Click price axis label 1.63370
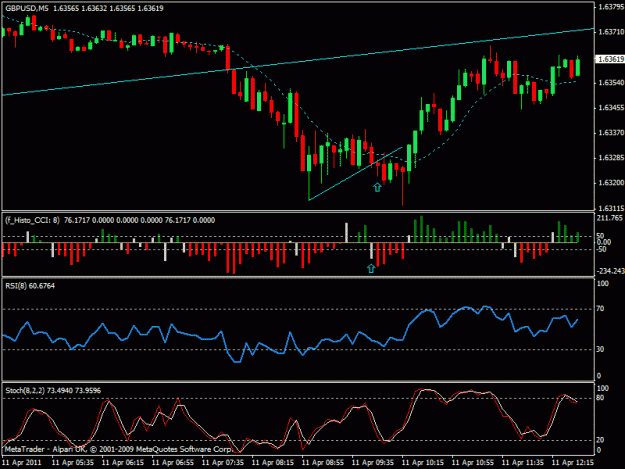 pos(611,133)
